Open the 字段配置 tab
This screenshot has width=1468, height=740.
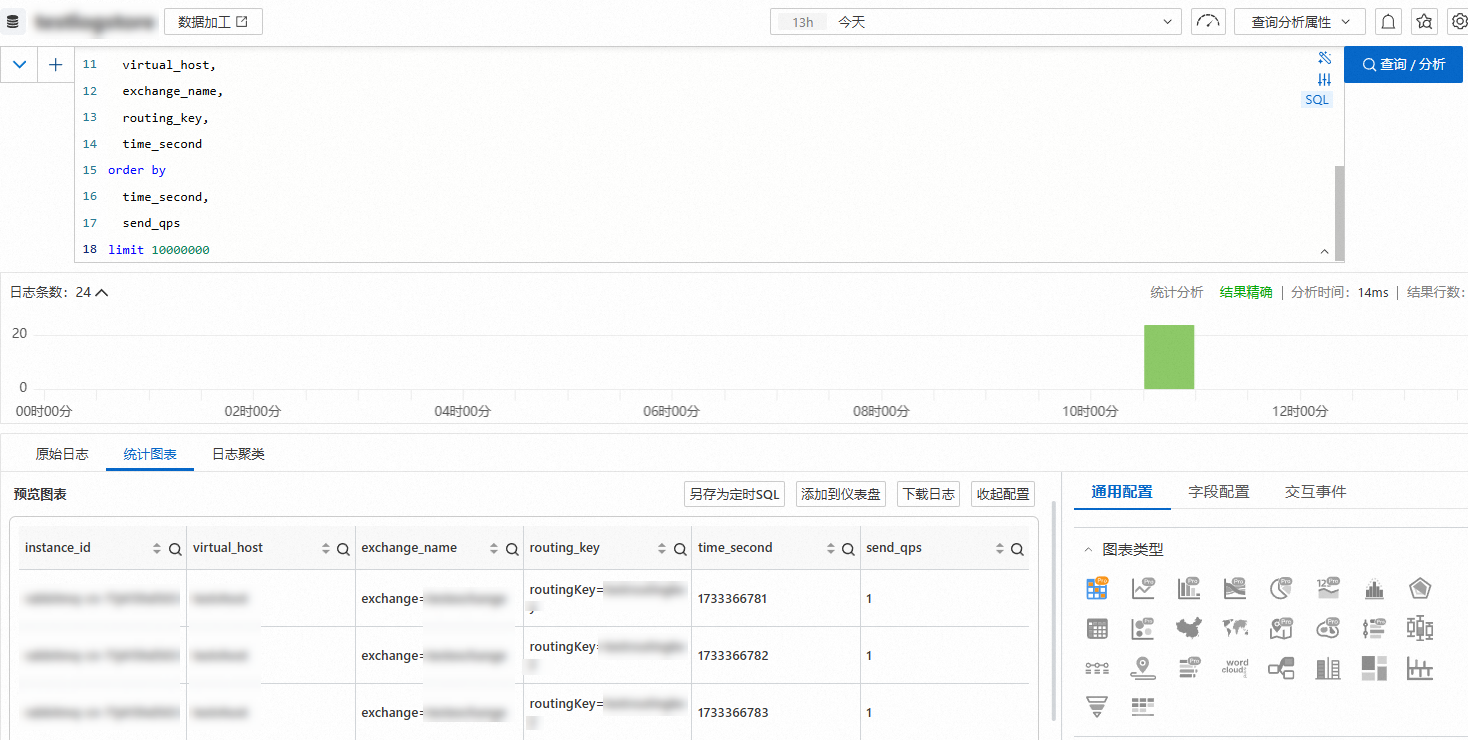(1219, 492)
